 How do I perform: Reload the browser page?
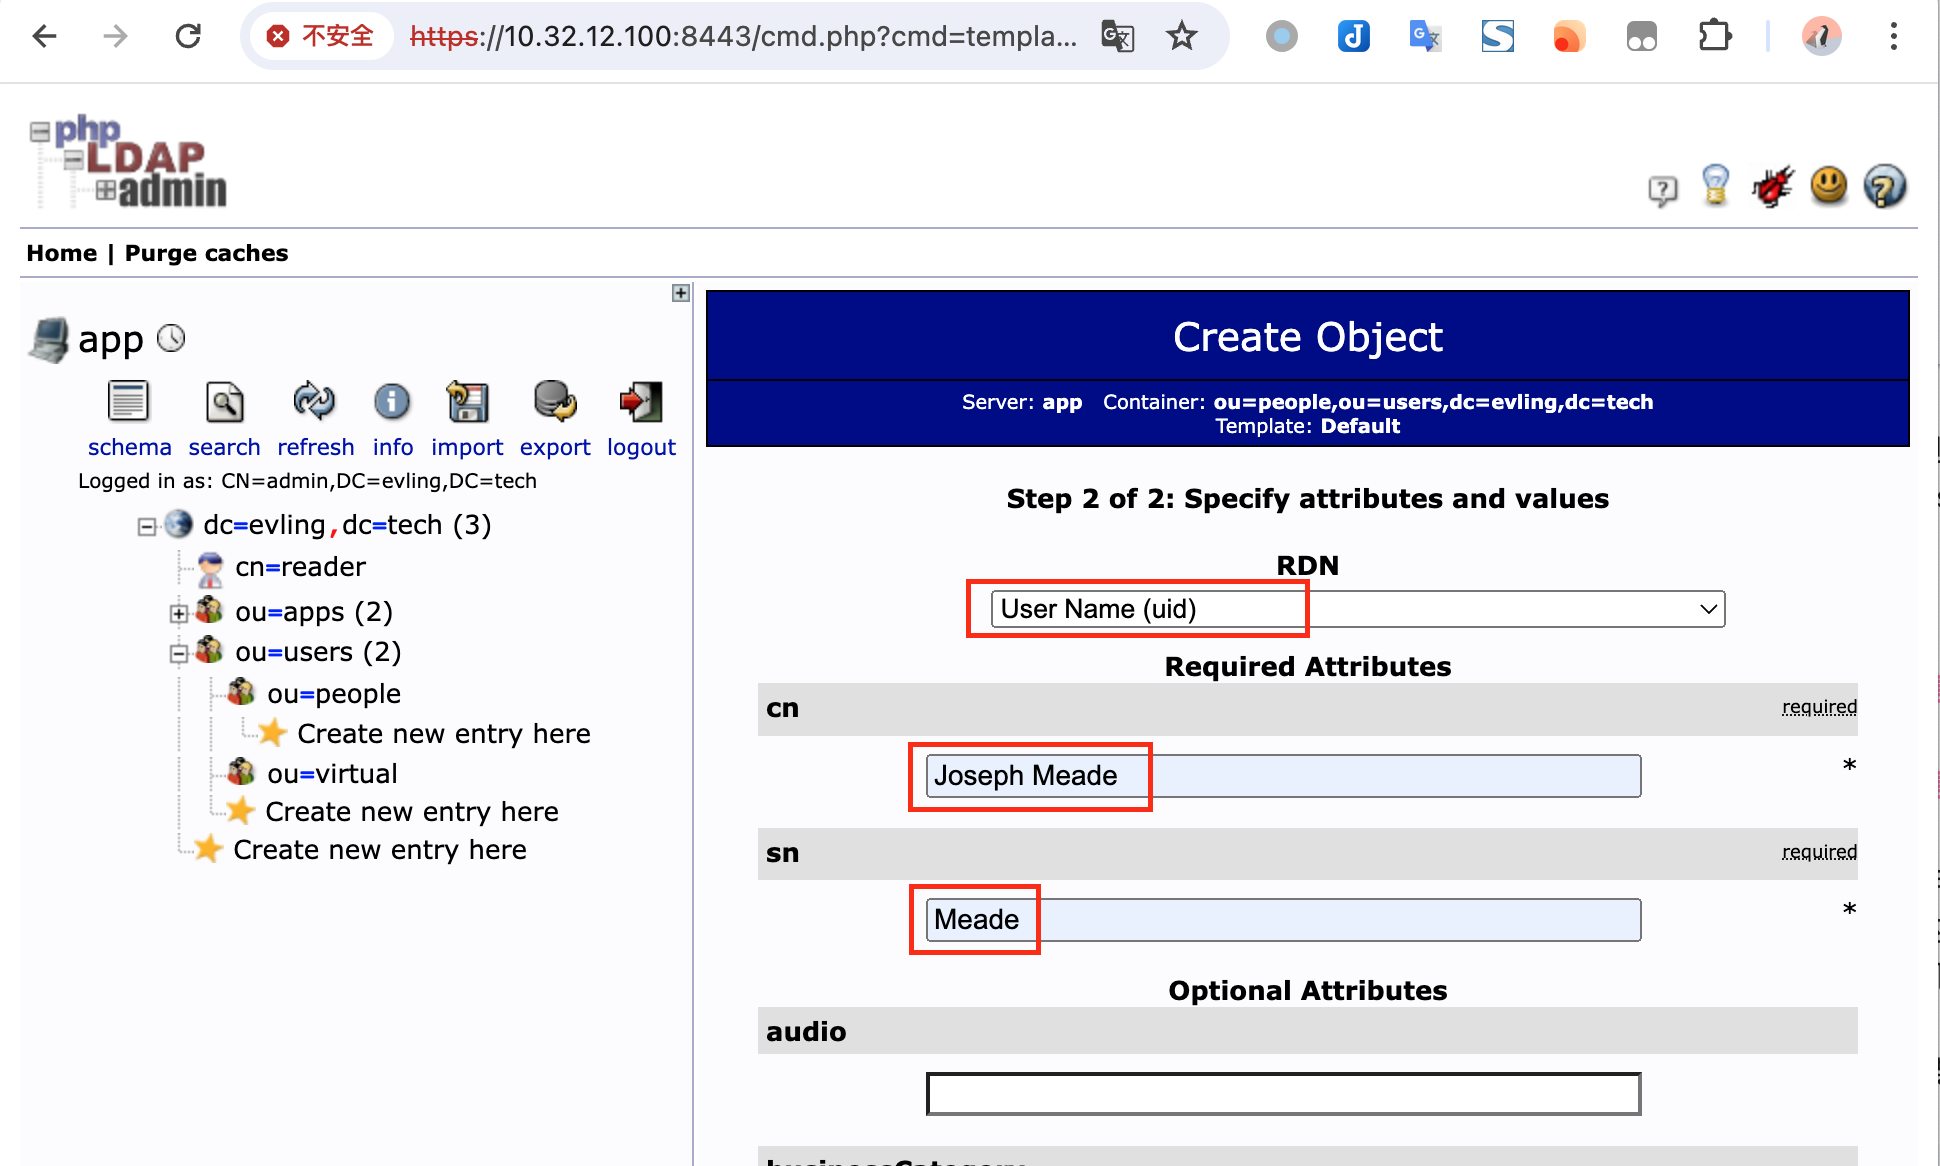[x=188, y=37]
